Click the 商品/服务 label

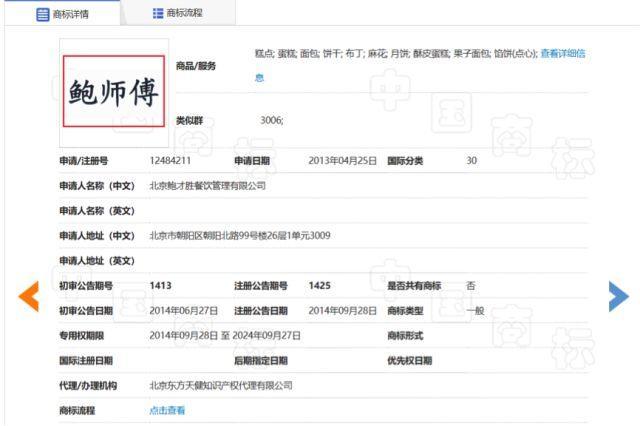pos(196,66)
